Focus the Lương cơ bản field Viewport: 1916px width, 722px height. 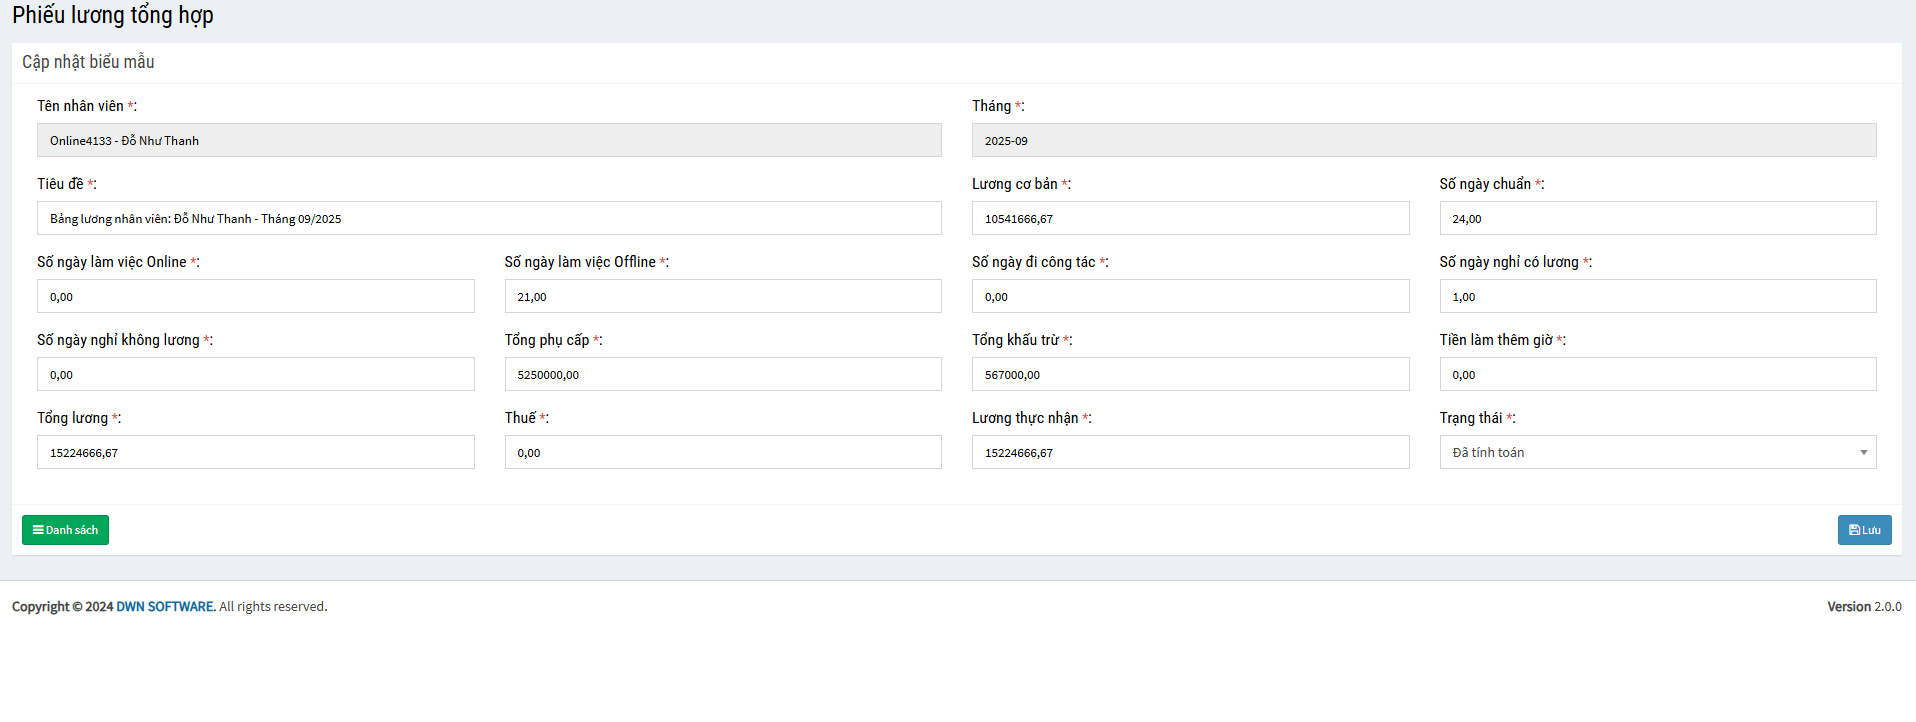1190,218
